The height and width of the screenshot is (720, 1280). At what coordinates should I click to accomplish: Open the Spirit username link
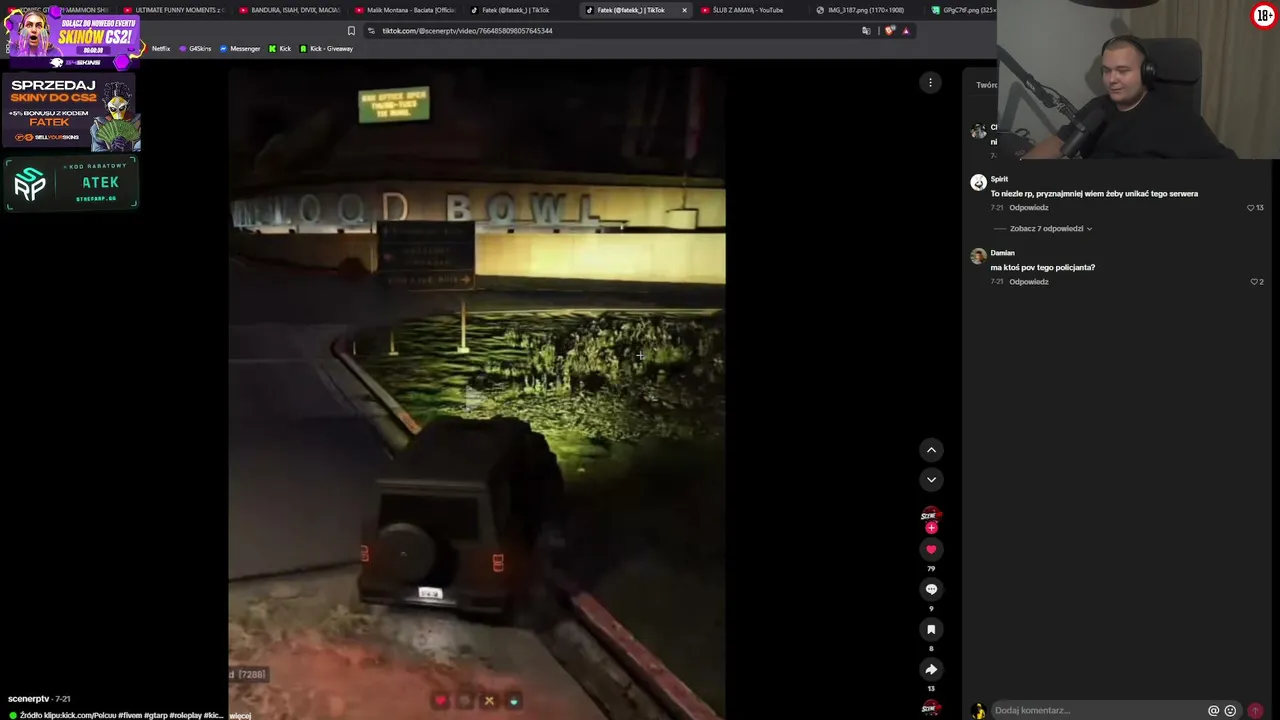(999, 179)
